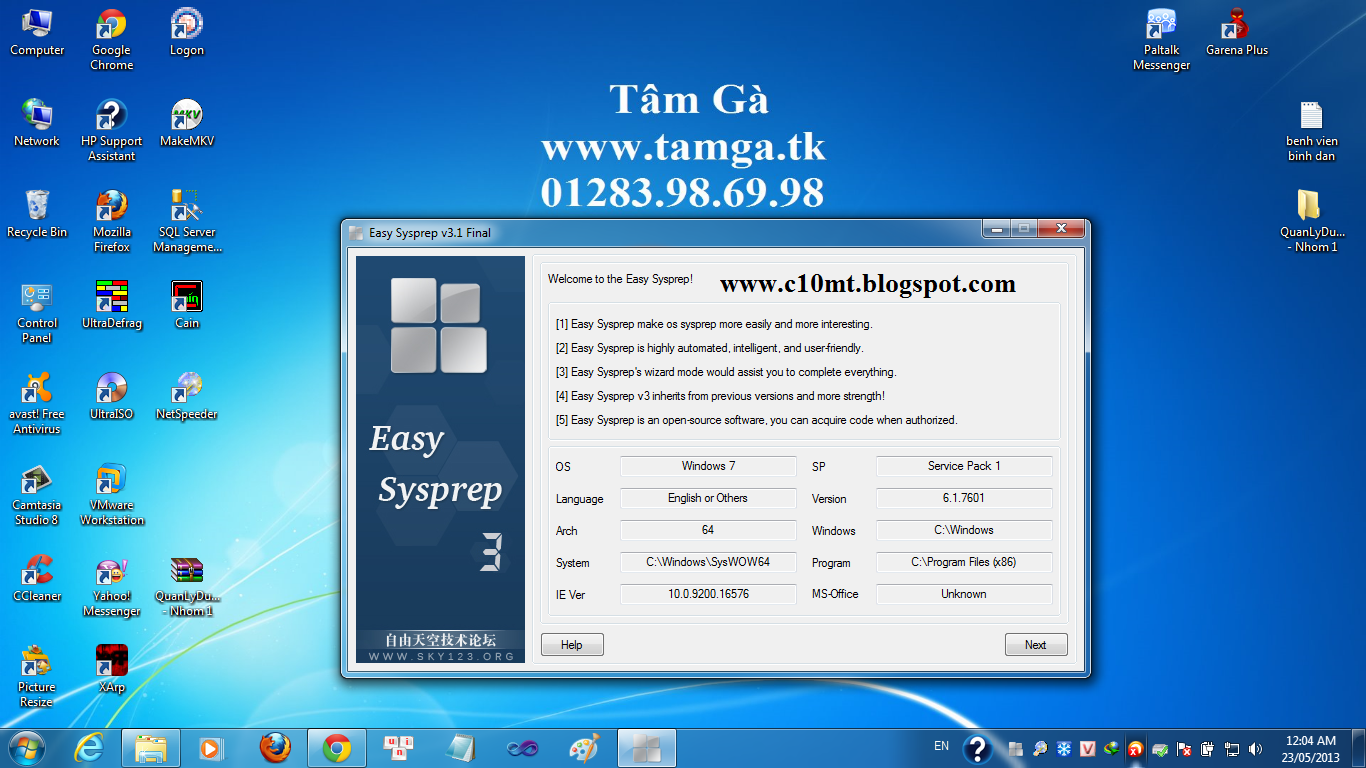Select the QuanLyDu... - Nhom 1 folder

point(1311,222)
